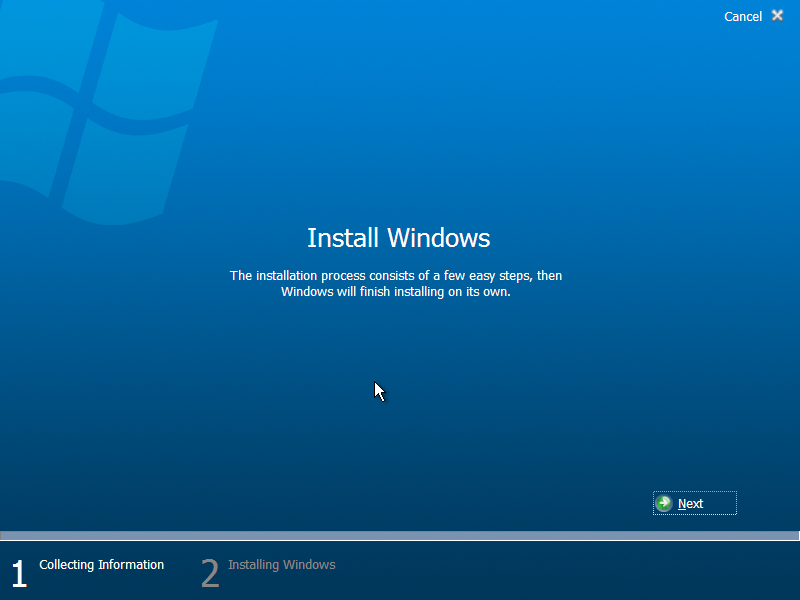800x600 pixels.
Task: Click the step number 1 indicator
Action: [19, 573]
